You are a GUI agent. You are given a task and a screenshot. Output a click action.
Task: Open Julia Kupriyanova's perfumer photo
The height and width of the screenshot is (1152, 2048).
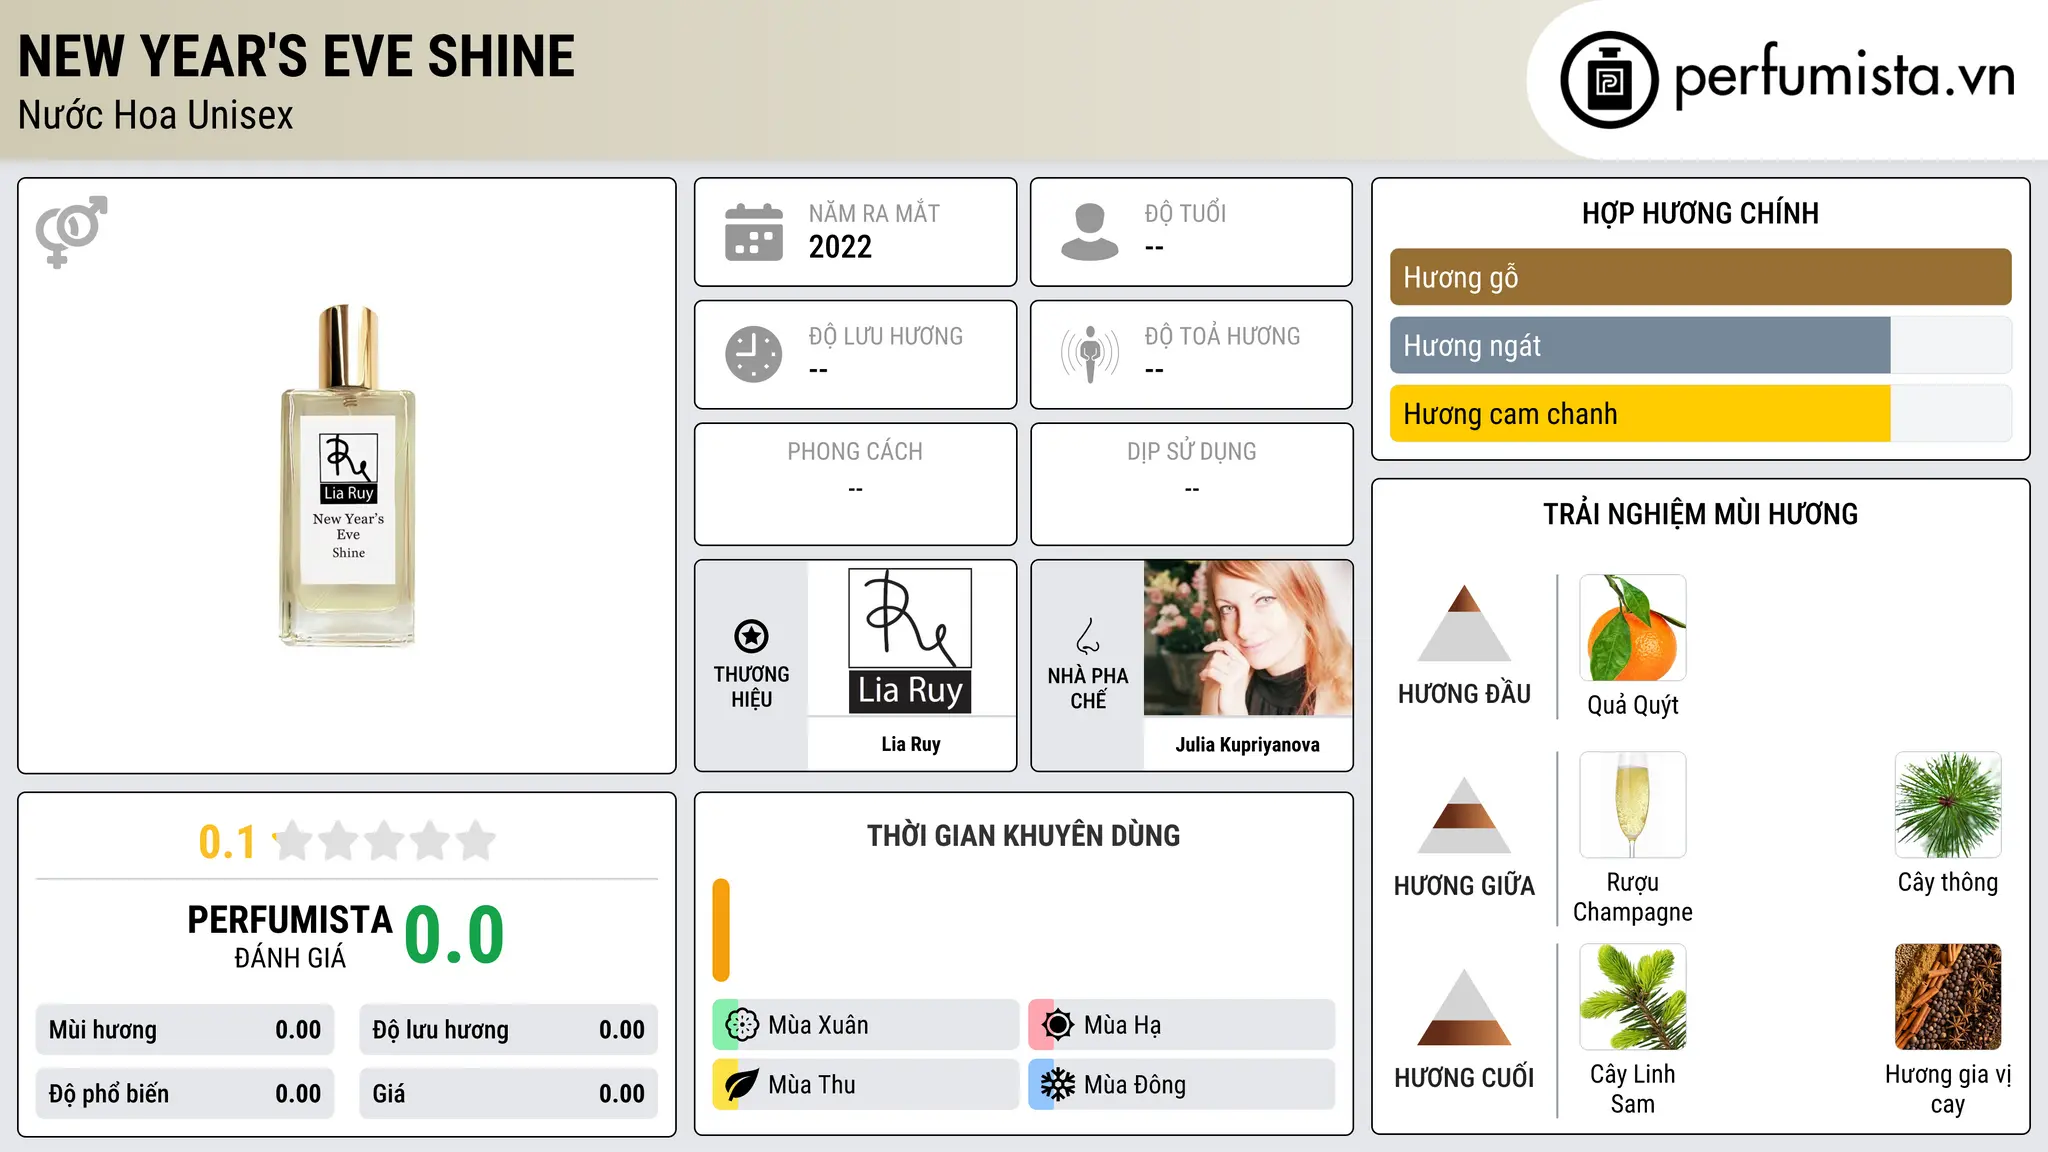pos(1248,638)
